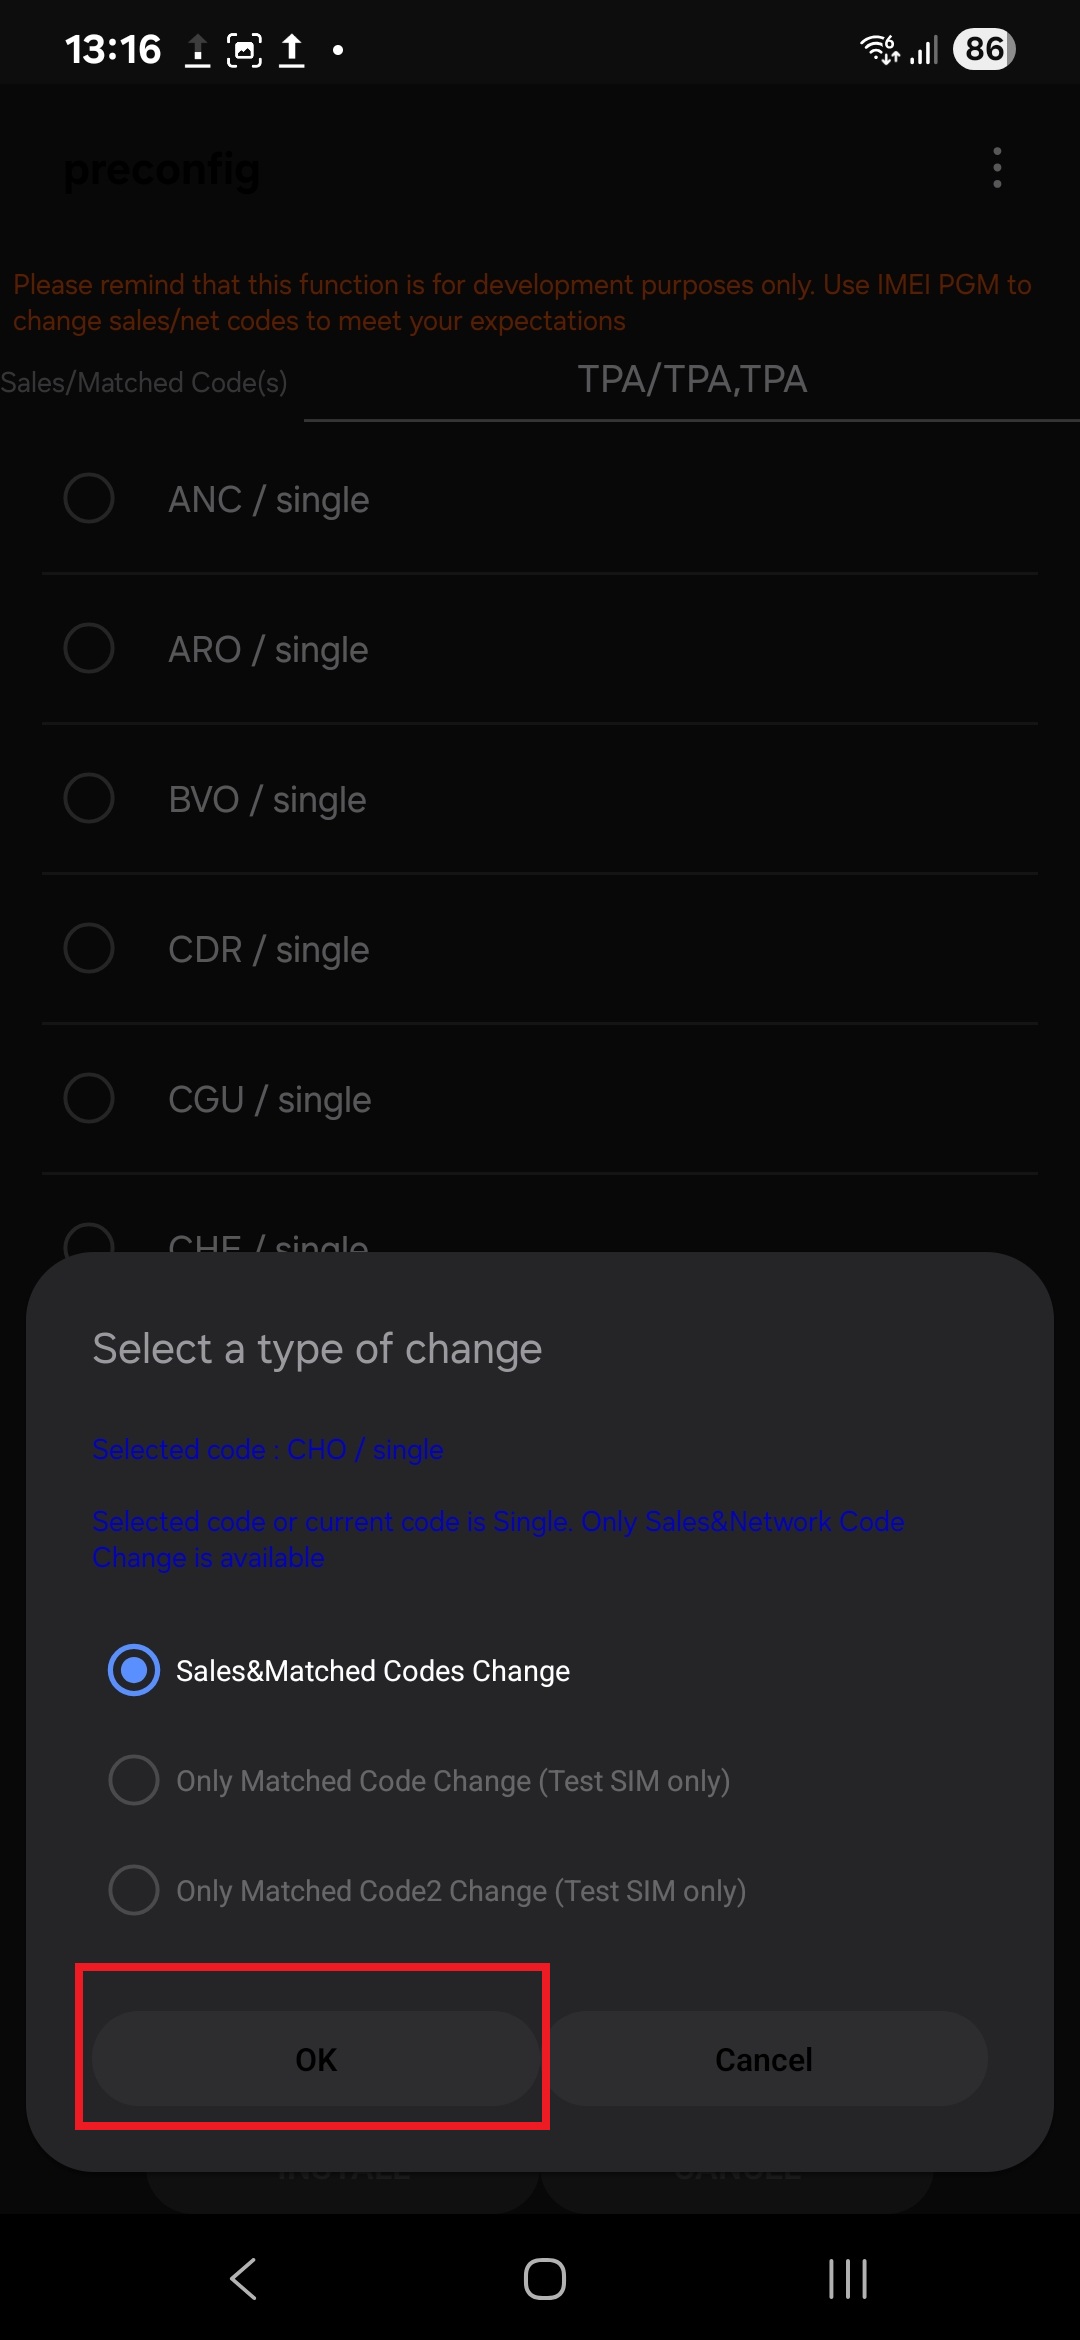The height and width of the screenshot is (2340, 1080).
Task: Select Sales&Matched Codes Change radio option
Action: (134, 1670)
